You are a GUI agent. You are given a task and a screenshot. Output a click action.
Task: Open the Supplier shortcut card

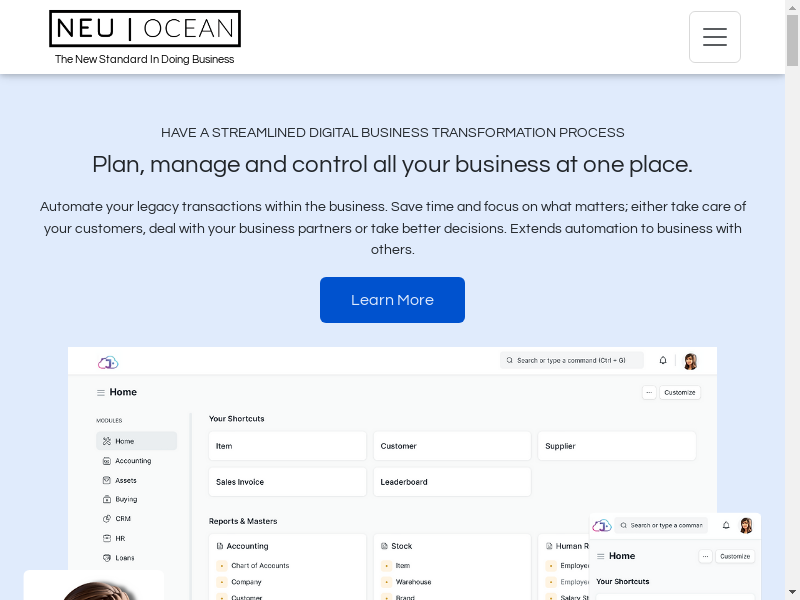[616, 446]
